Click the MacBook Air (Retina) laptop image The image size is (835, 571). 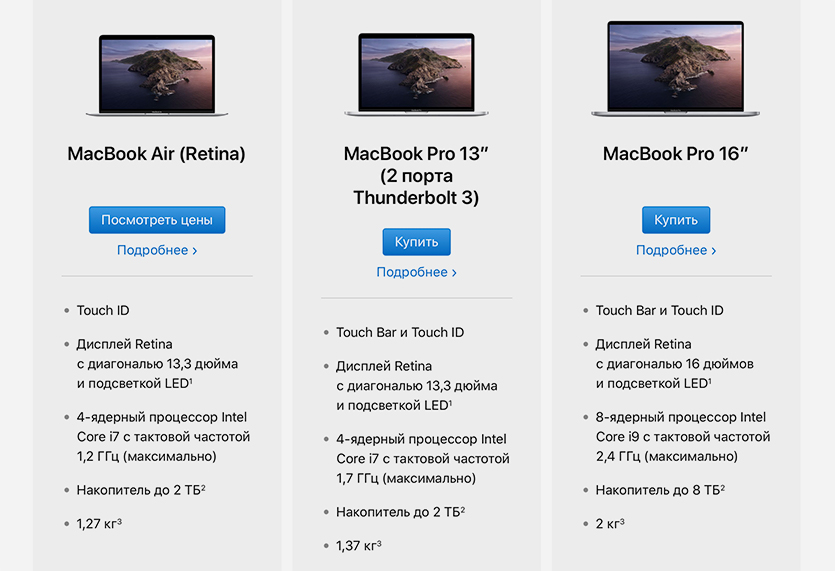coord(157,75)
